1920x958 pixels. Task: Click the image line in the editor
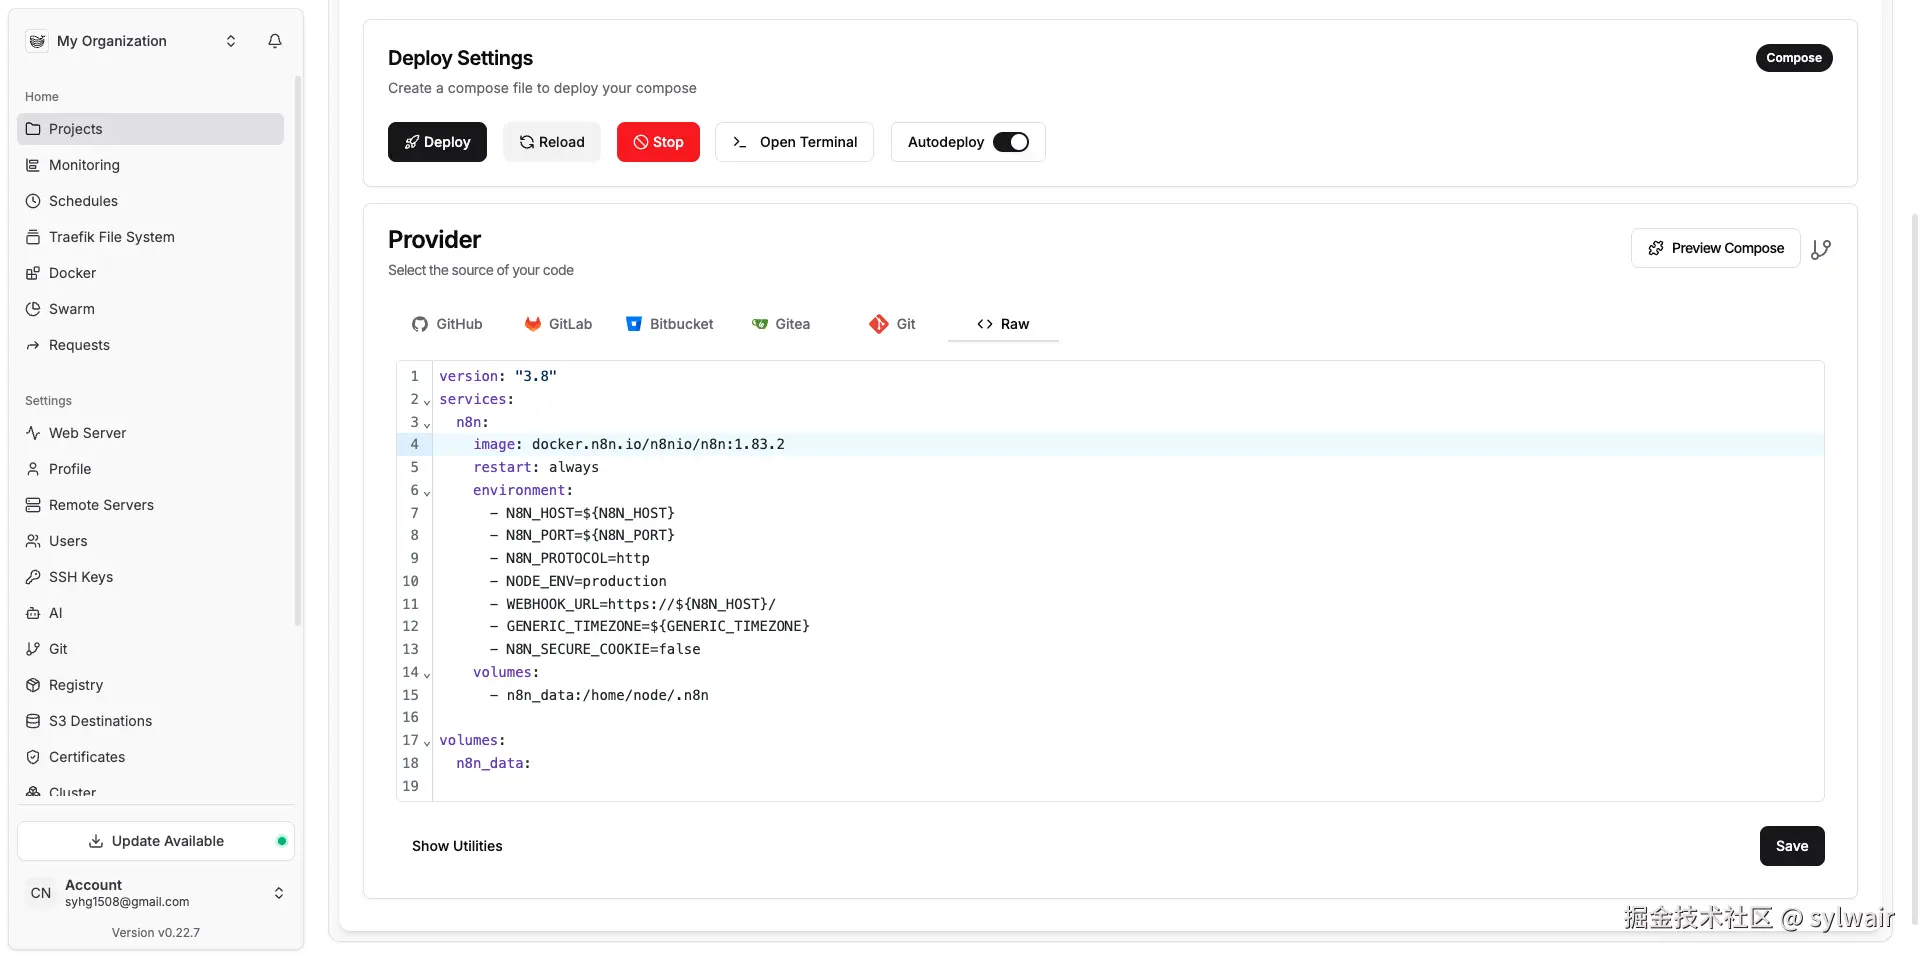point(1128,444)
